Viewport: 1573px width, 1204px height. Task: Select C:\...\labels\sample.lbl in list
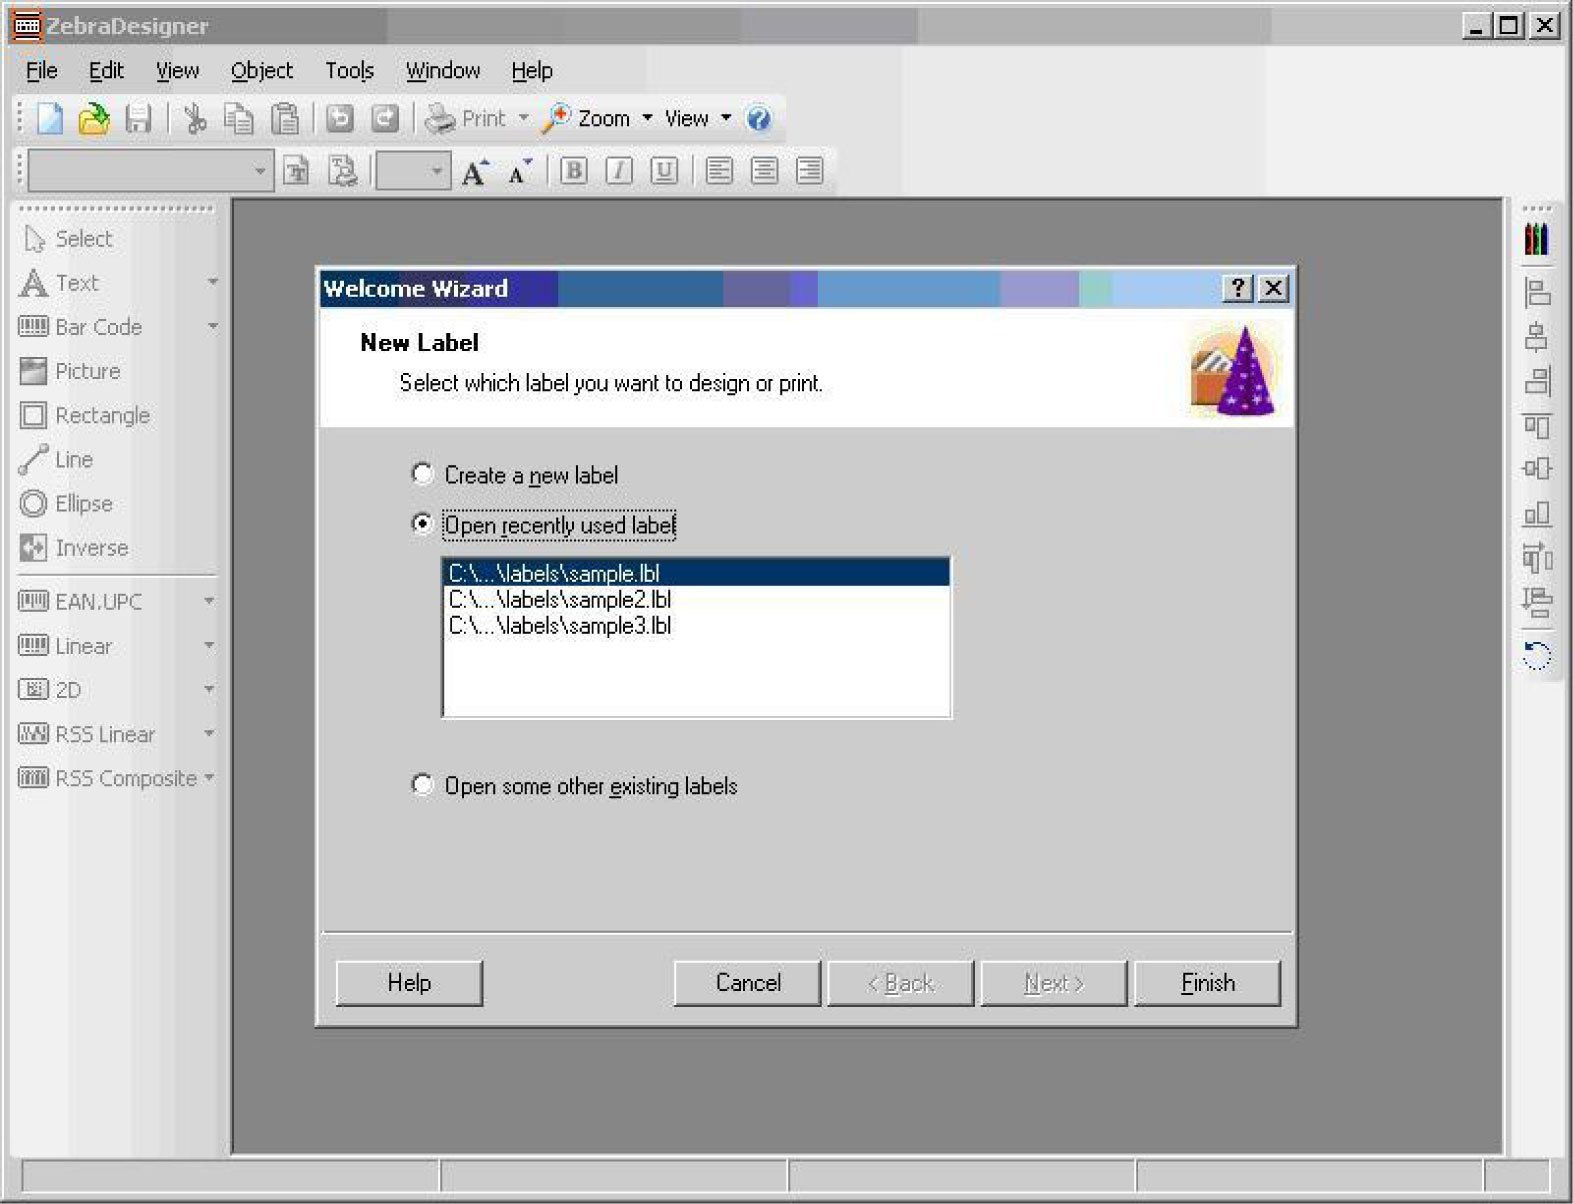696,573
